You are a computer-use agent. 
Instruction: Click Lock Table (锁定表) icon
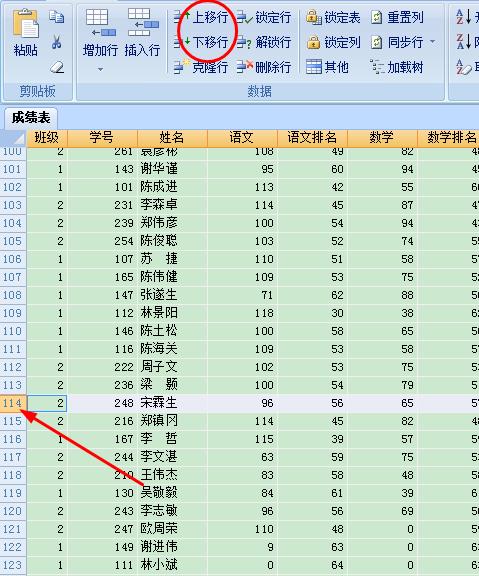click(314, 17)
